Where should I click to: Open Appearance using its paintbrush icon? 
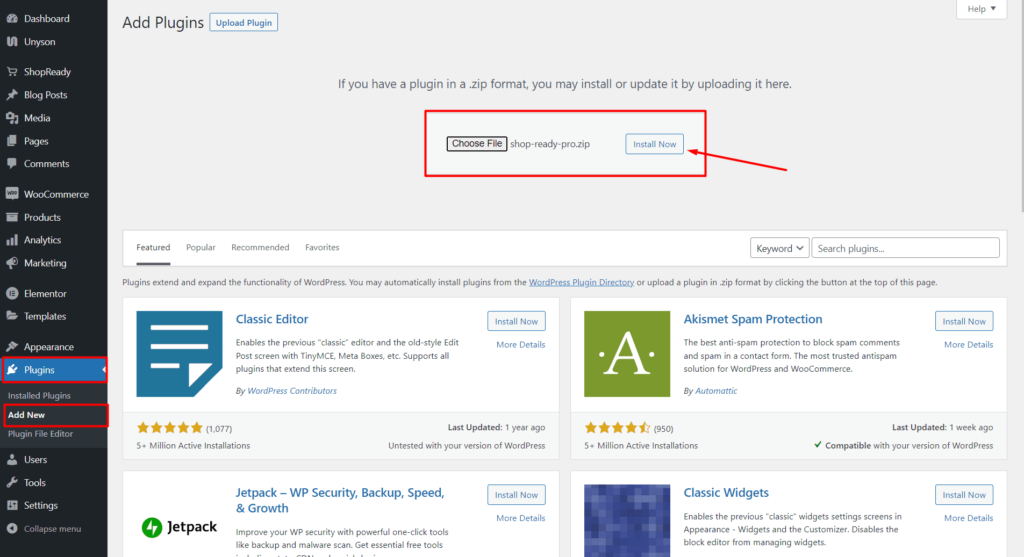[x=12, y=347]
